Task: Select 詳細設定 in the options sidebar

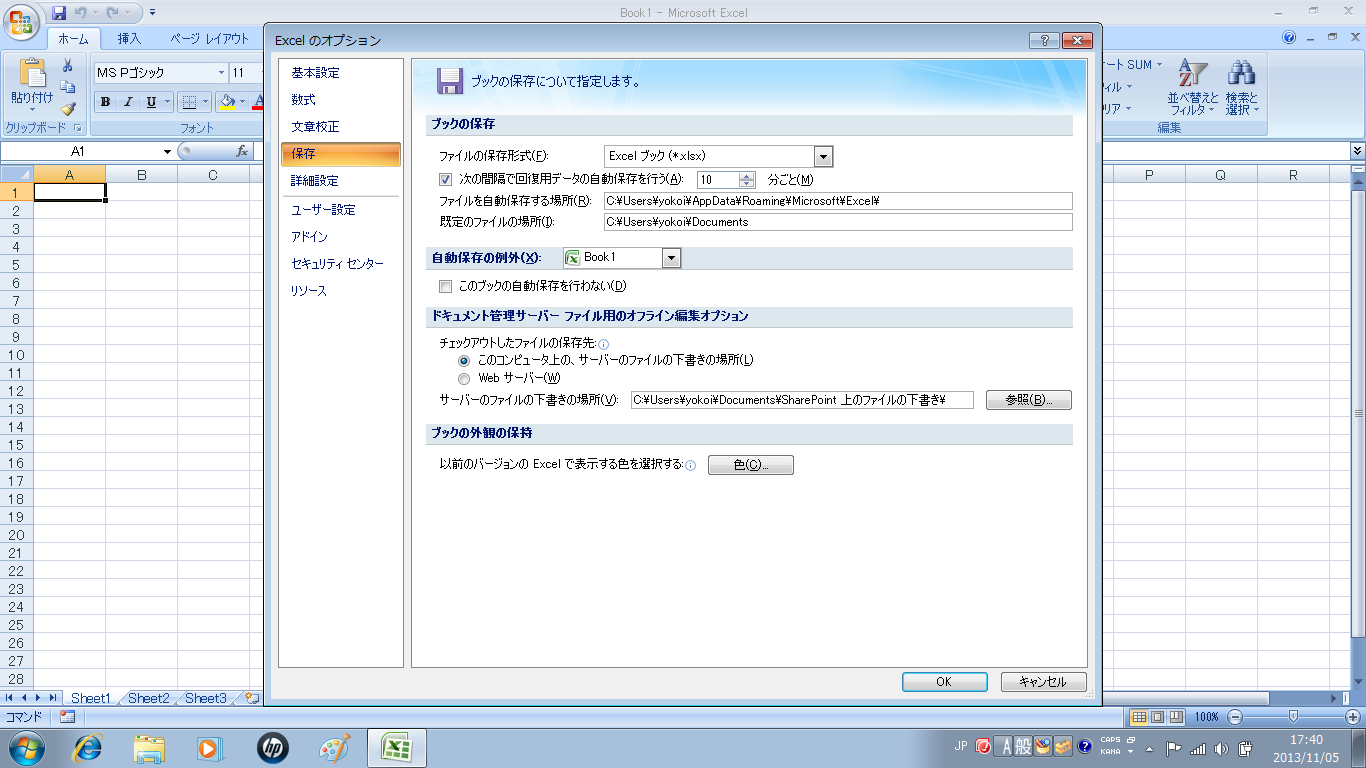Action: tap(315, 181)
